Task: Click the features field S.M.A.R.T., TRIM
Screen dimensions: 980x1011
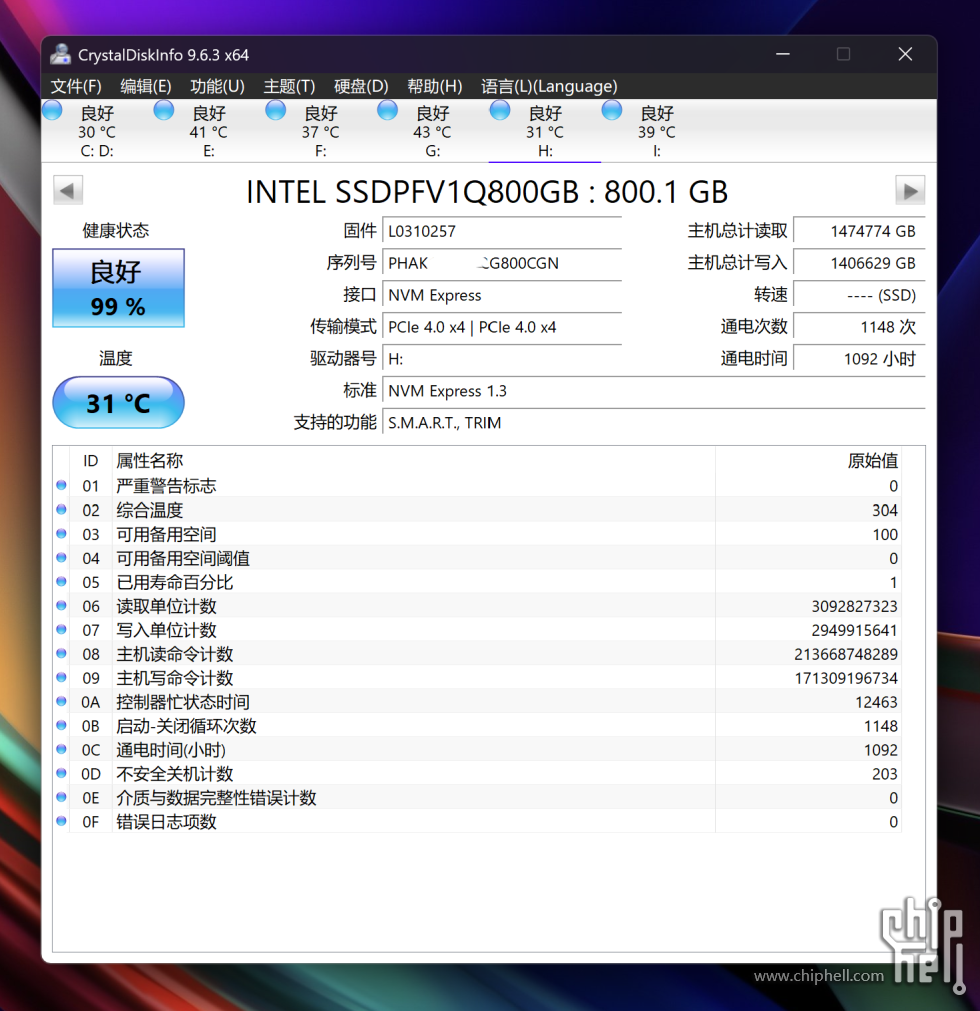Action: [x=654, y=423]
